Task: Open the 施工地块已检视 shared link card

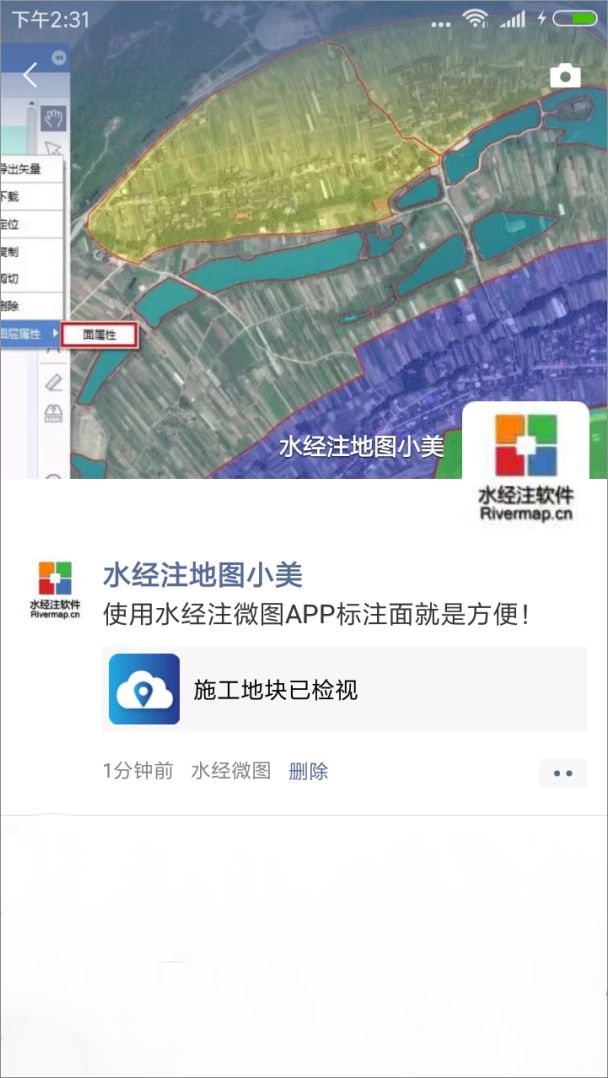Action: pos(345,689)
